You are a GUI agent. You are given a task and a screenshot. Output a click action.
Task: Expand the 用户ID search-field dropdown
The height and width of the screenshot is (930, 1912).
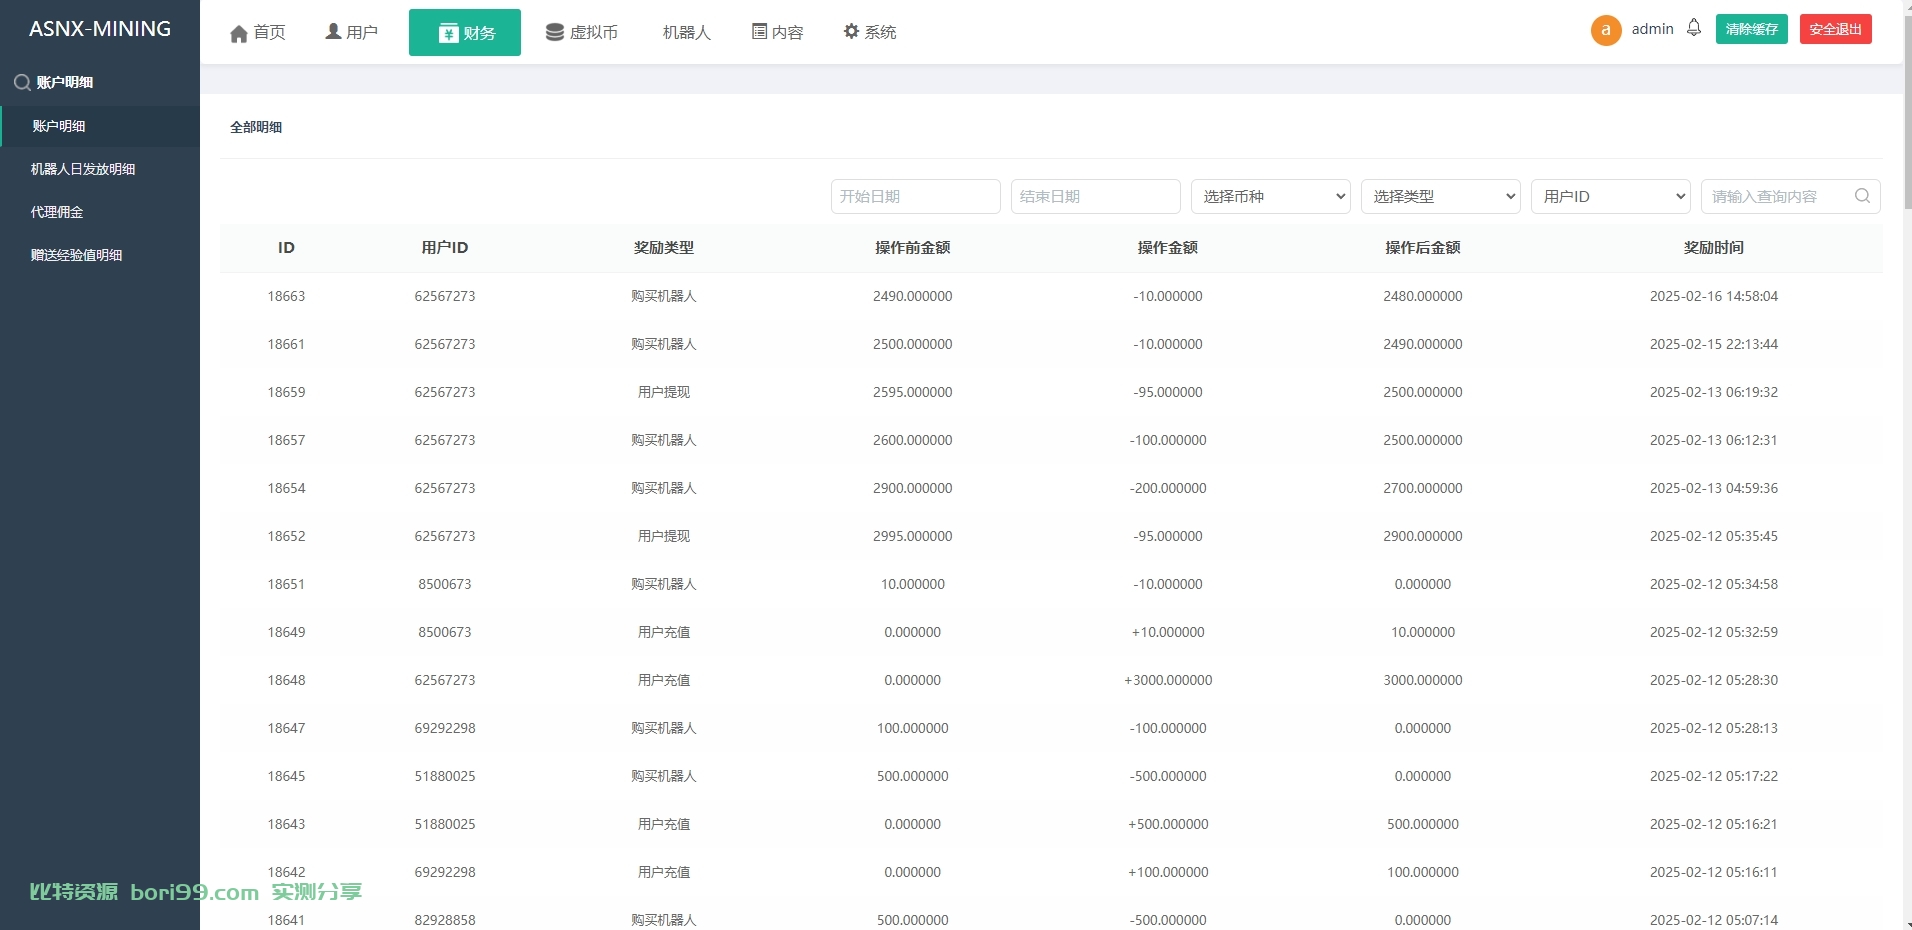pos(1611,196)
